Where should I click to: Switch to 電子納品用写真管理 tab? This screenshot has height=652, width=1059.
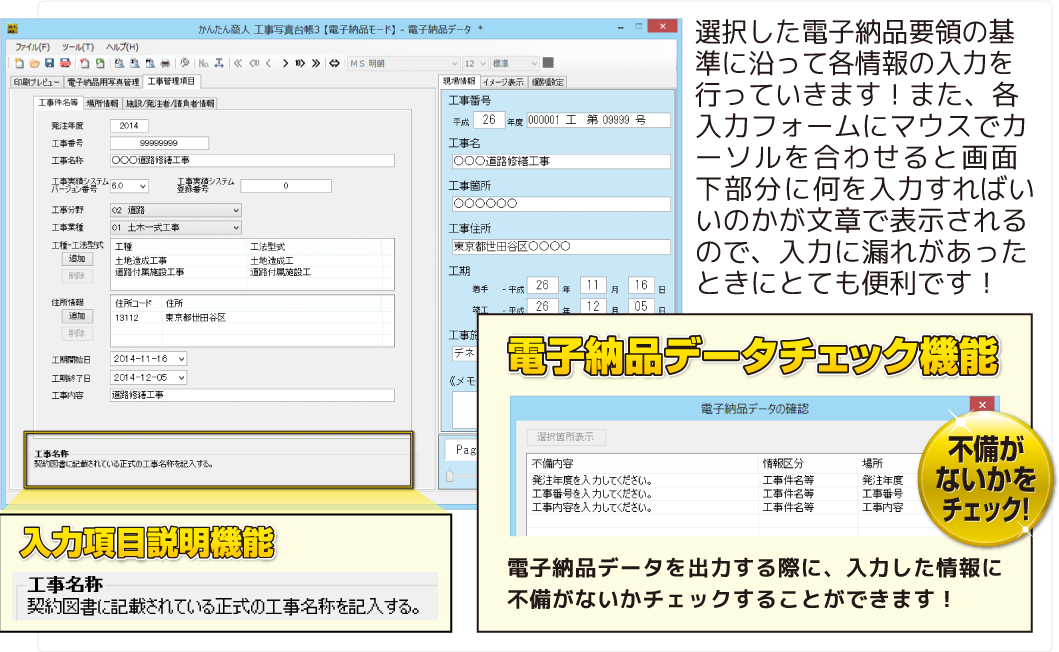(x=103, y=82)
